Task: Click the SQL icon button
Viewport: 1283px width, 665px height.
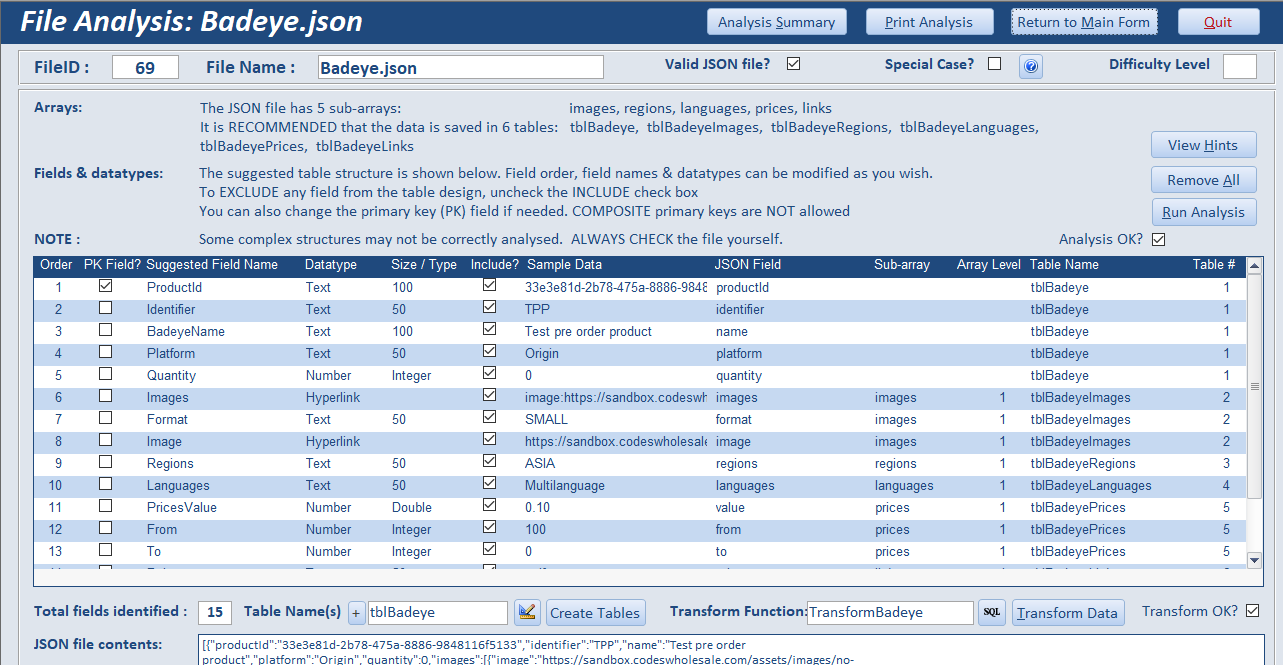Action: (991, 613)
